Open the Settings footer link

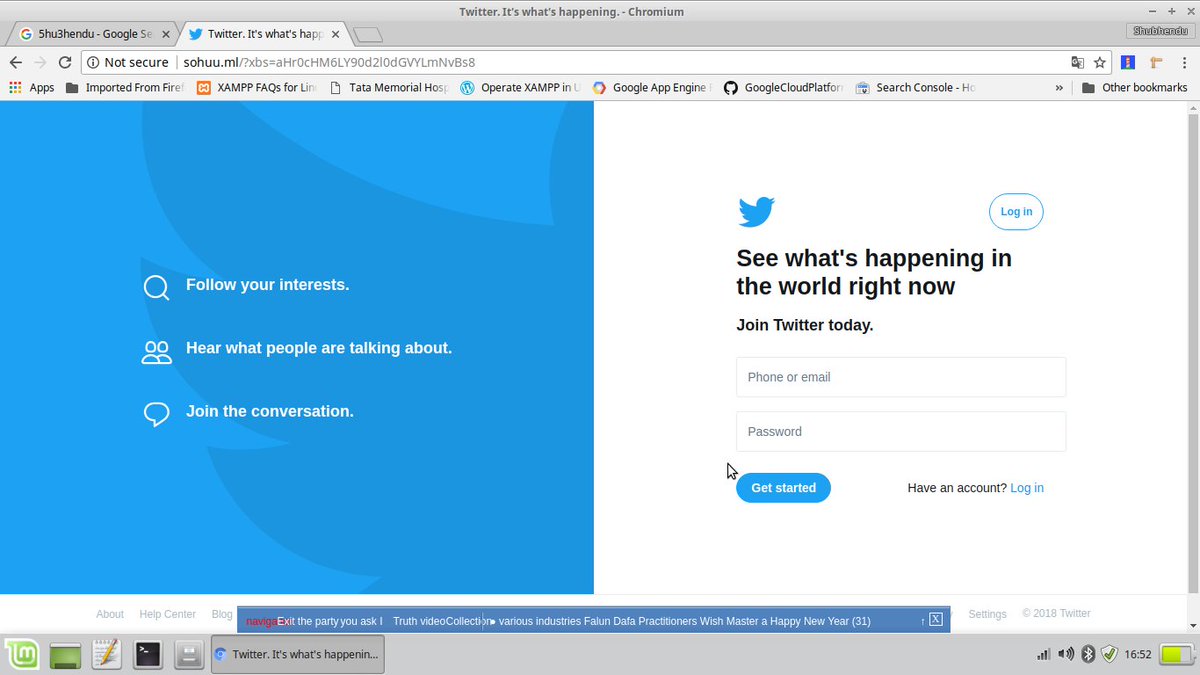pos(987,614)
